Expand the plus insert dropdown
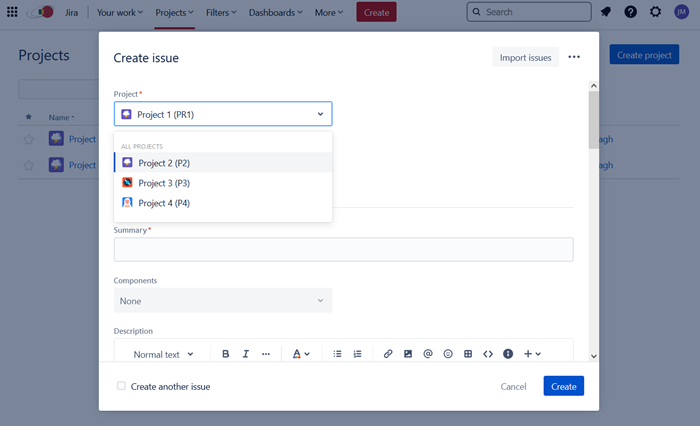This screenshot has height=426, width=700. pos(532,354)
